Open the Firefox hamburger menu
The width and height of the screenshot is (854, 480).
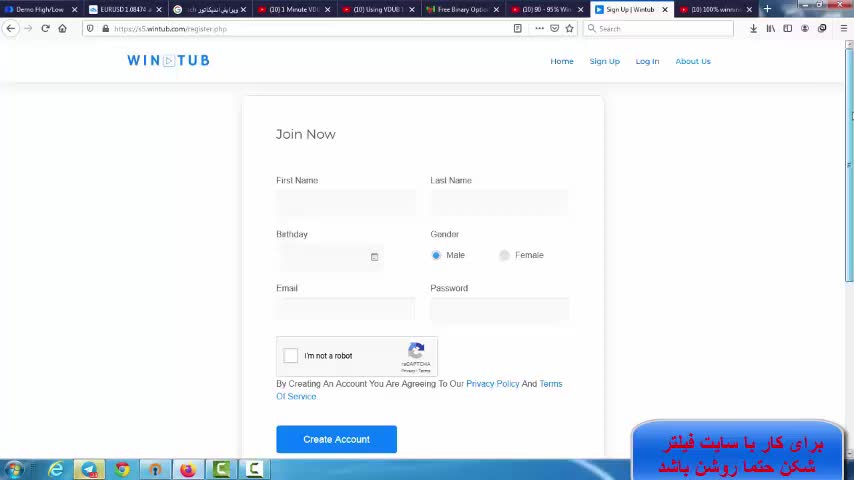point(844,28)
